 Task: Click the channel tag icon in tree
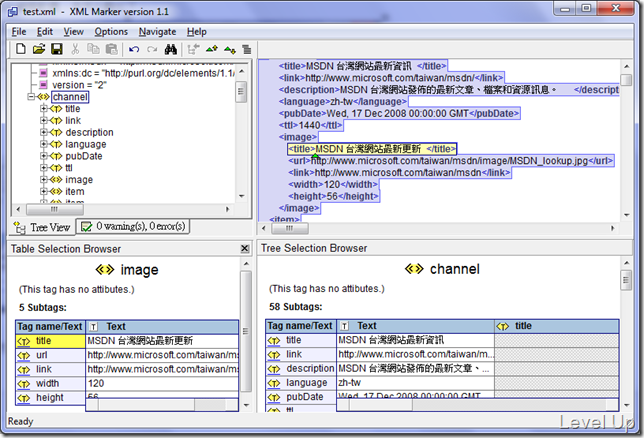[44, 97]
